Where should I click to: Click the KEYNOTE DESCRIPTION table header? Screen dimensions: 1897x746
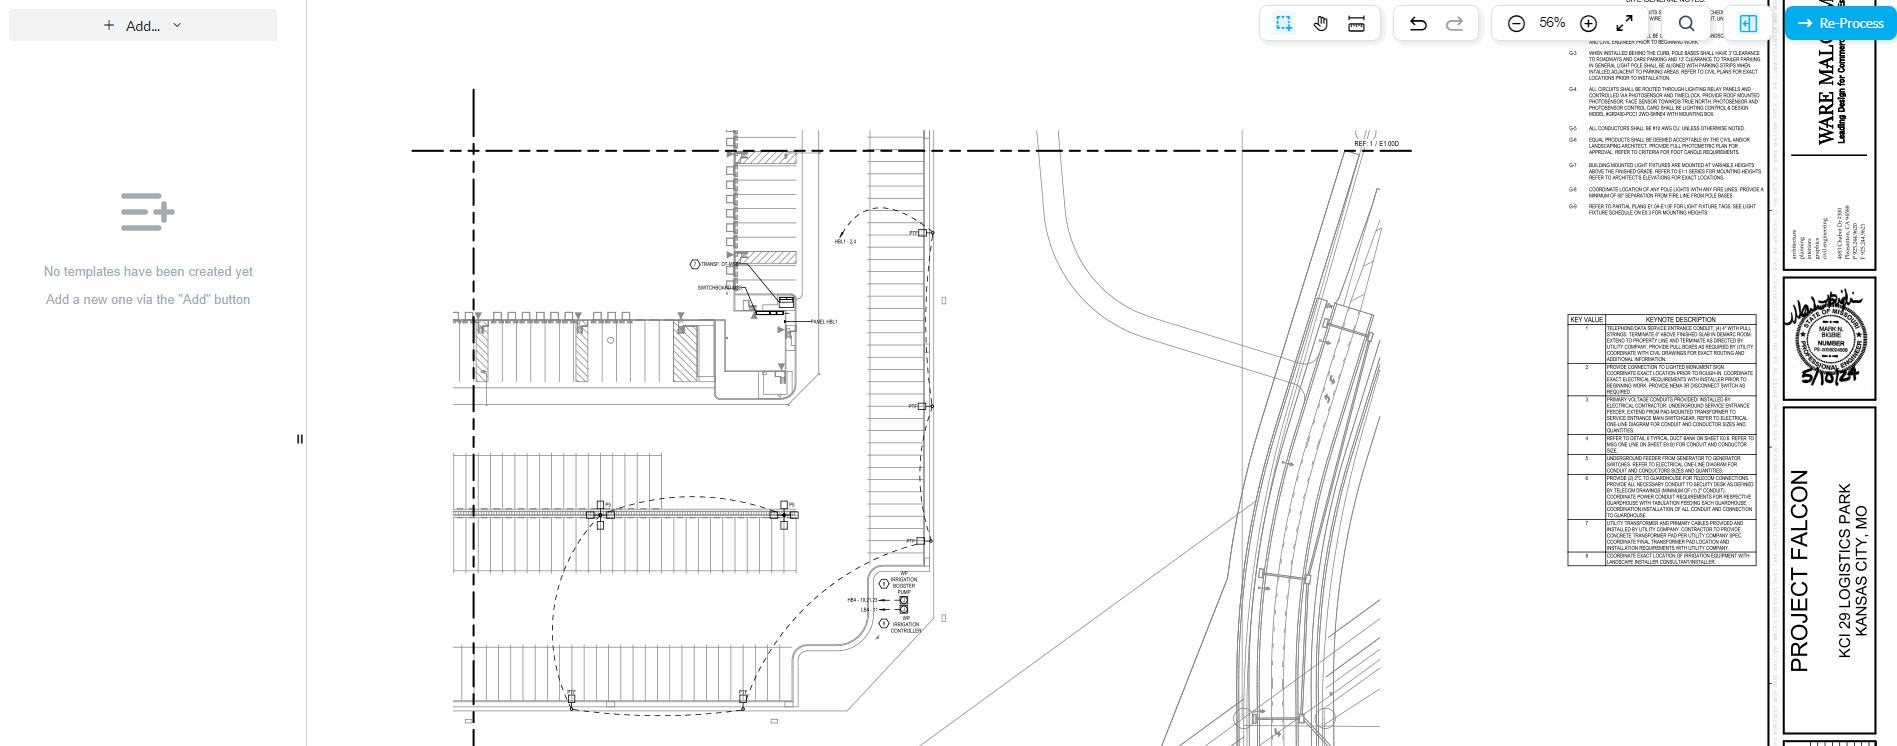click(1680, 320)
